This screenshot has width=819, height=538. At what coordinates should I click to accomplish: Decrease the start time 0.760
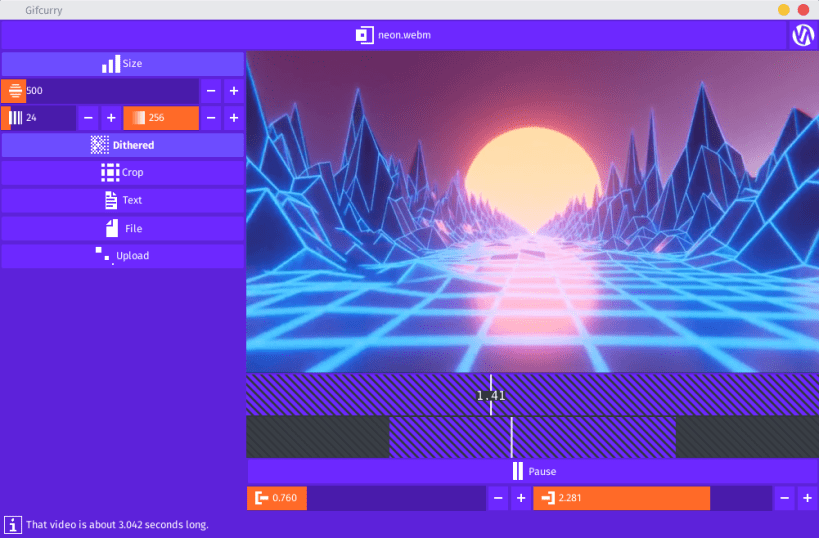(x=498, y=498)
